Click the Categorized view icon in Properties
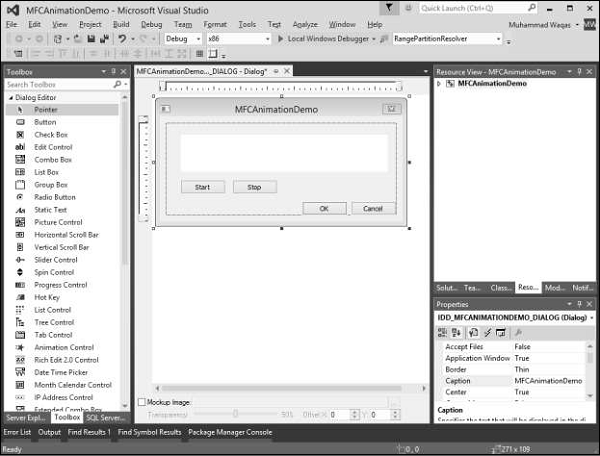 coord(442,333)
